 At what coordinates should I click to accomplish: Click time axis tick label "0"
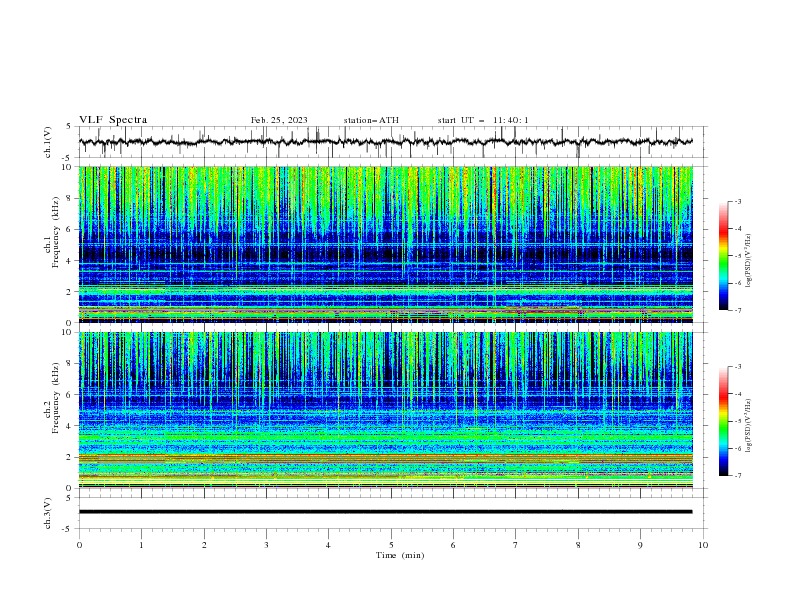tap(79, 545)
